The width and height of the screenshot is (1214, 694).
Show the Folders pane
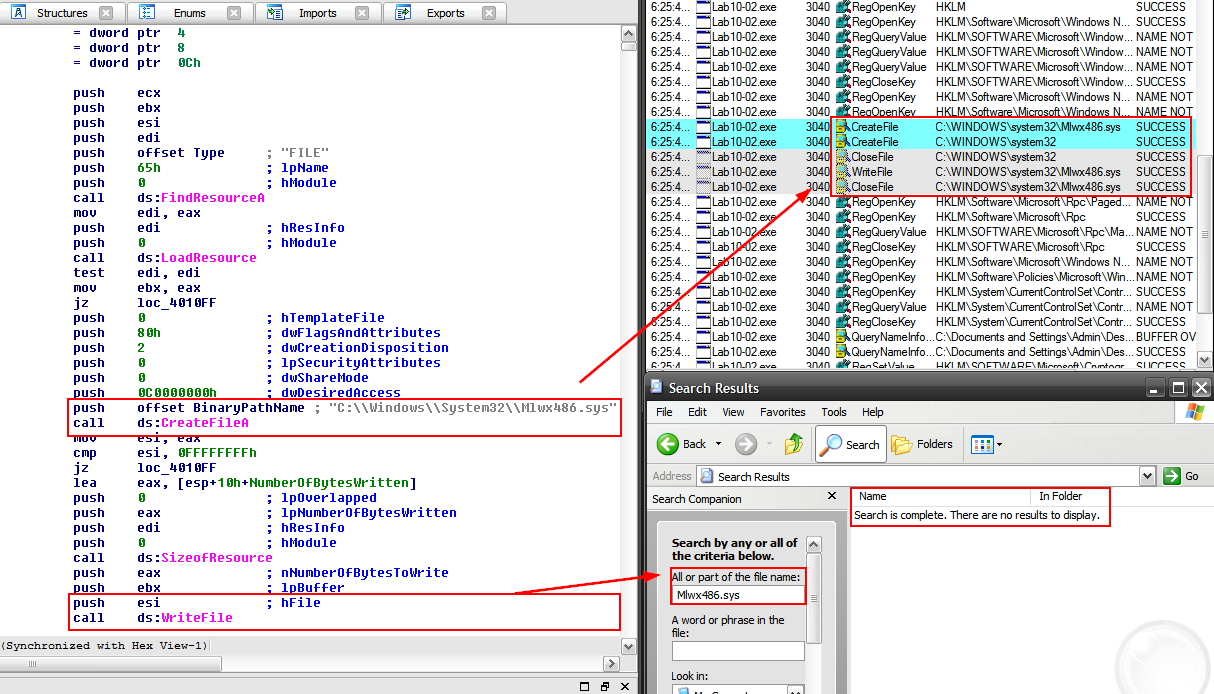924,444
